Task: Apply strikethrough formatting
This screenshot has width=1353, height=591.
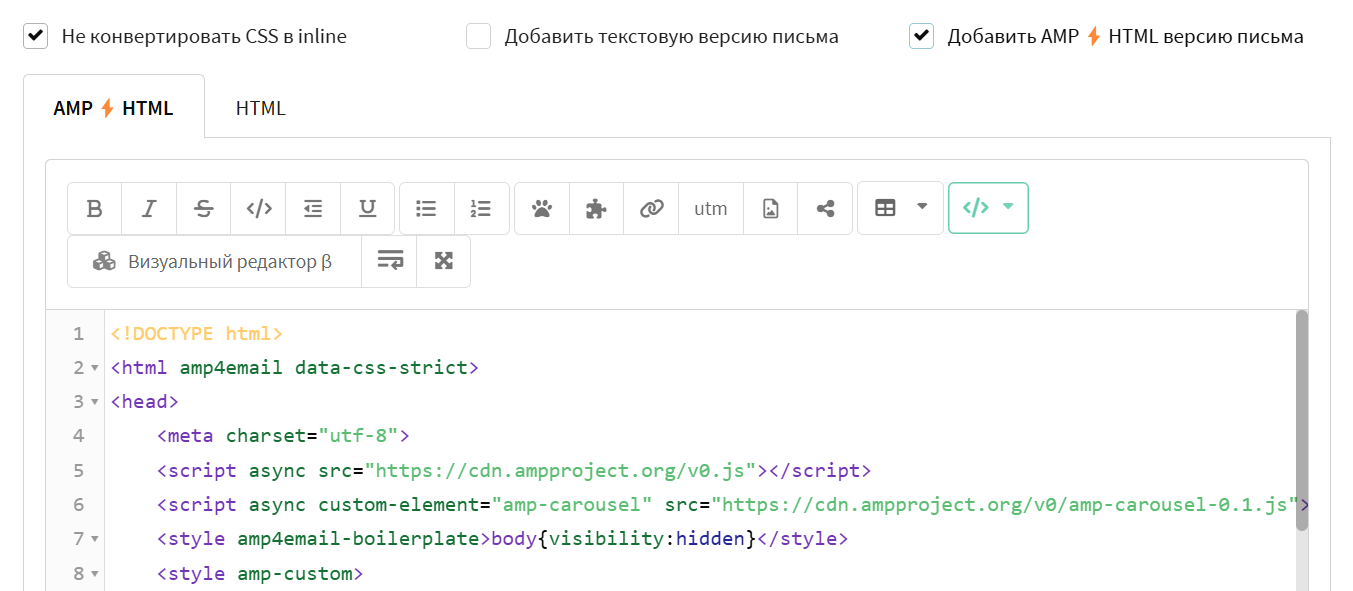Action: [x=204, y=208]
